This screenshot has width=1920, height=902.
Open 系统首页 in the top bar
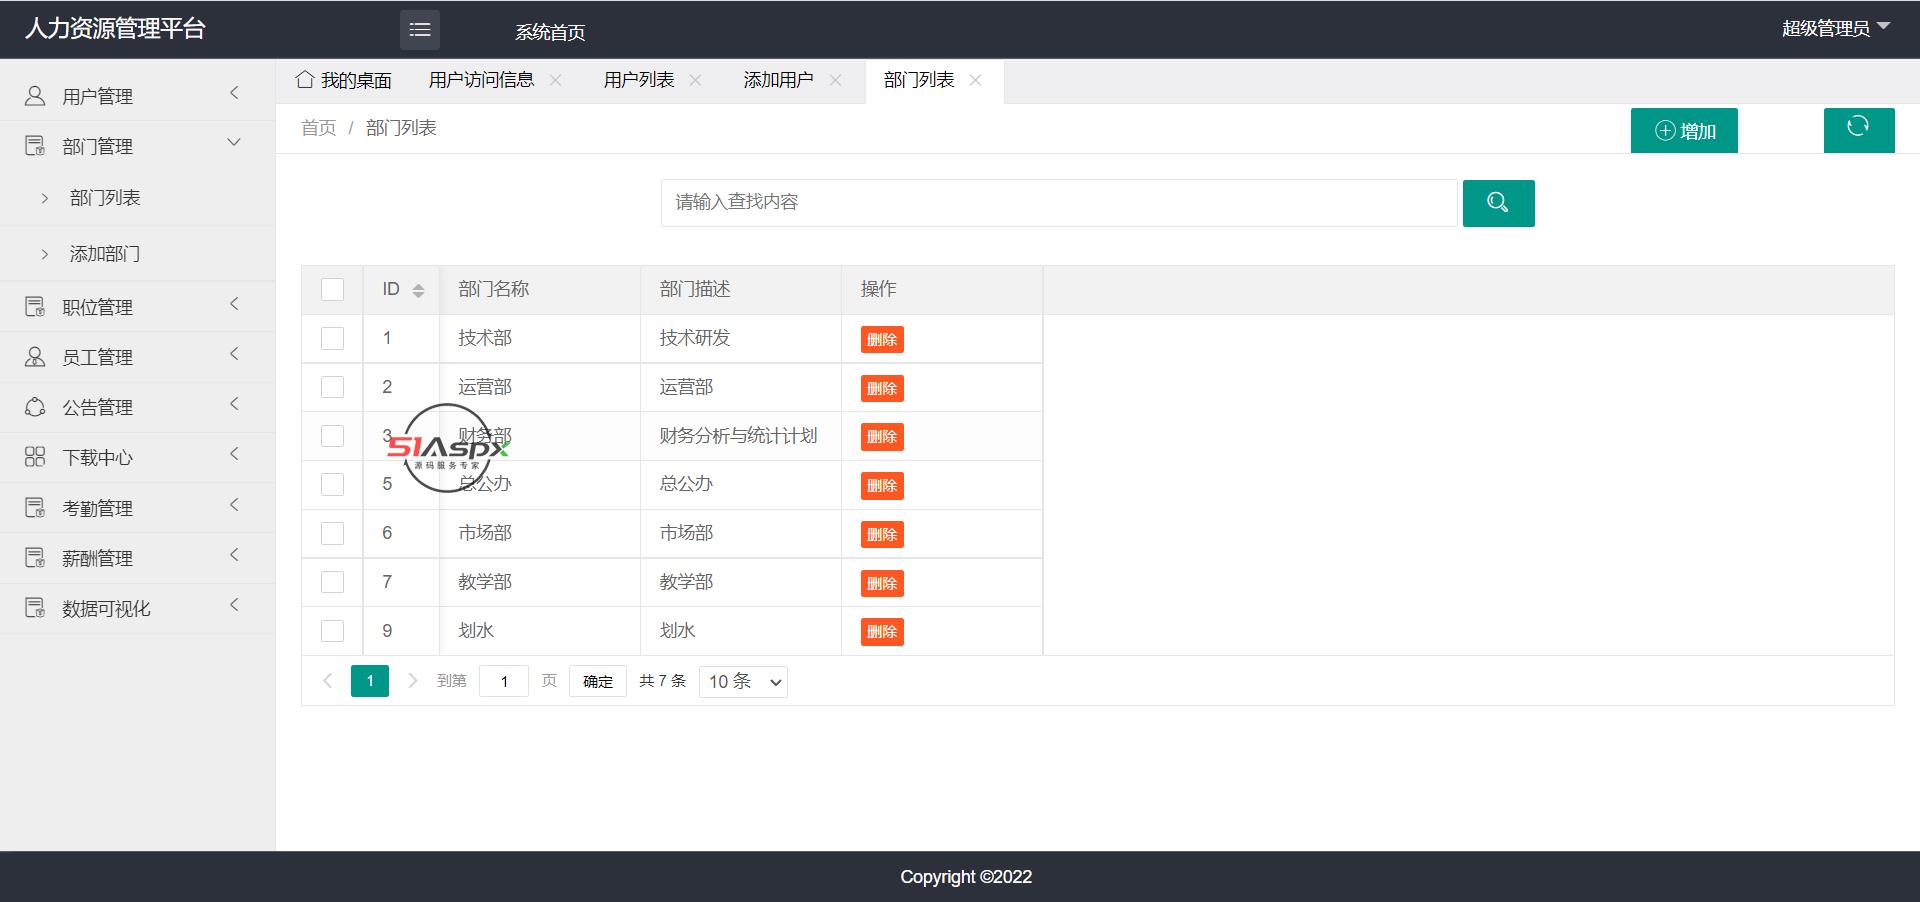coord(550,32)
